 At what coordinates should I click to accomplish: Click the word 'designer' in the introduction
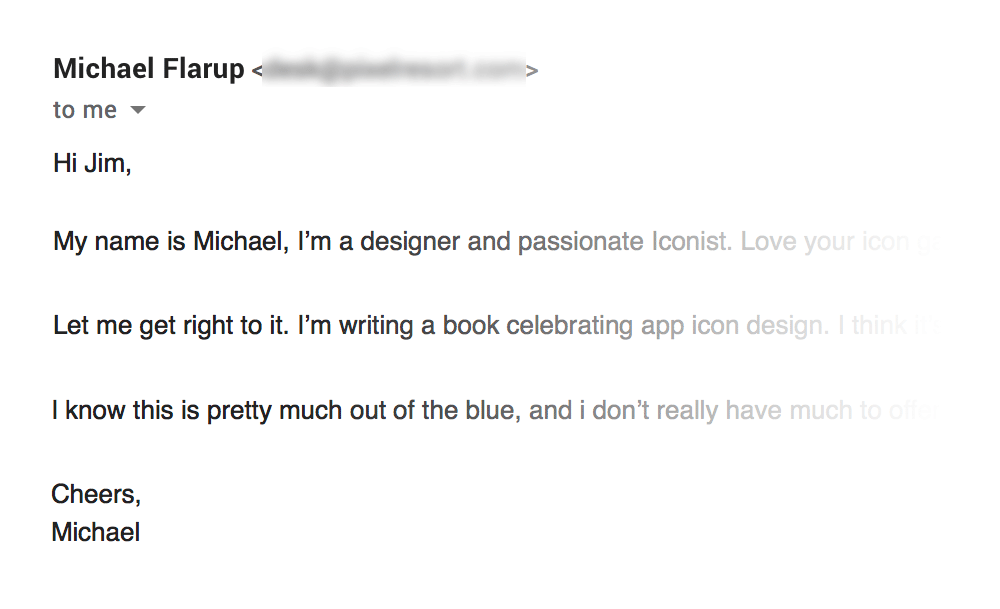point(410,241)
